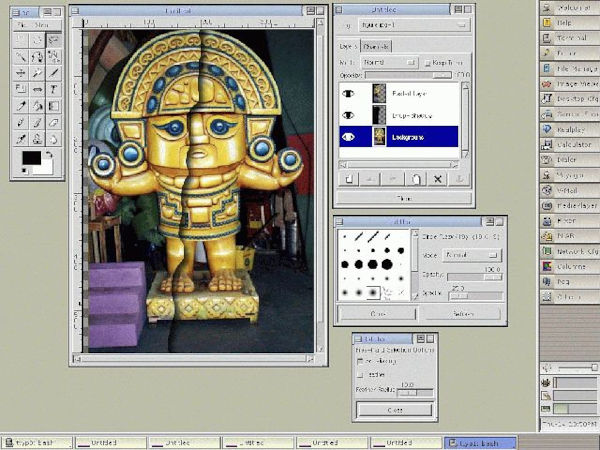Hide the Background layer using its eye
This screenshot has height=450, width=600.
tap(349, 137)
